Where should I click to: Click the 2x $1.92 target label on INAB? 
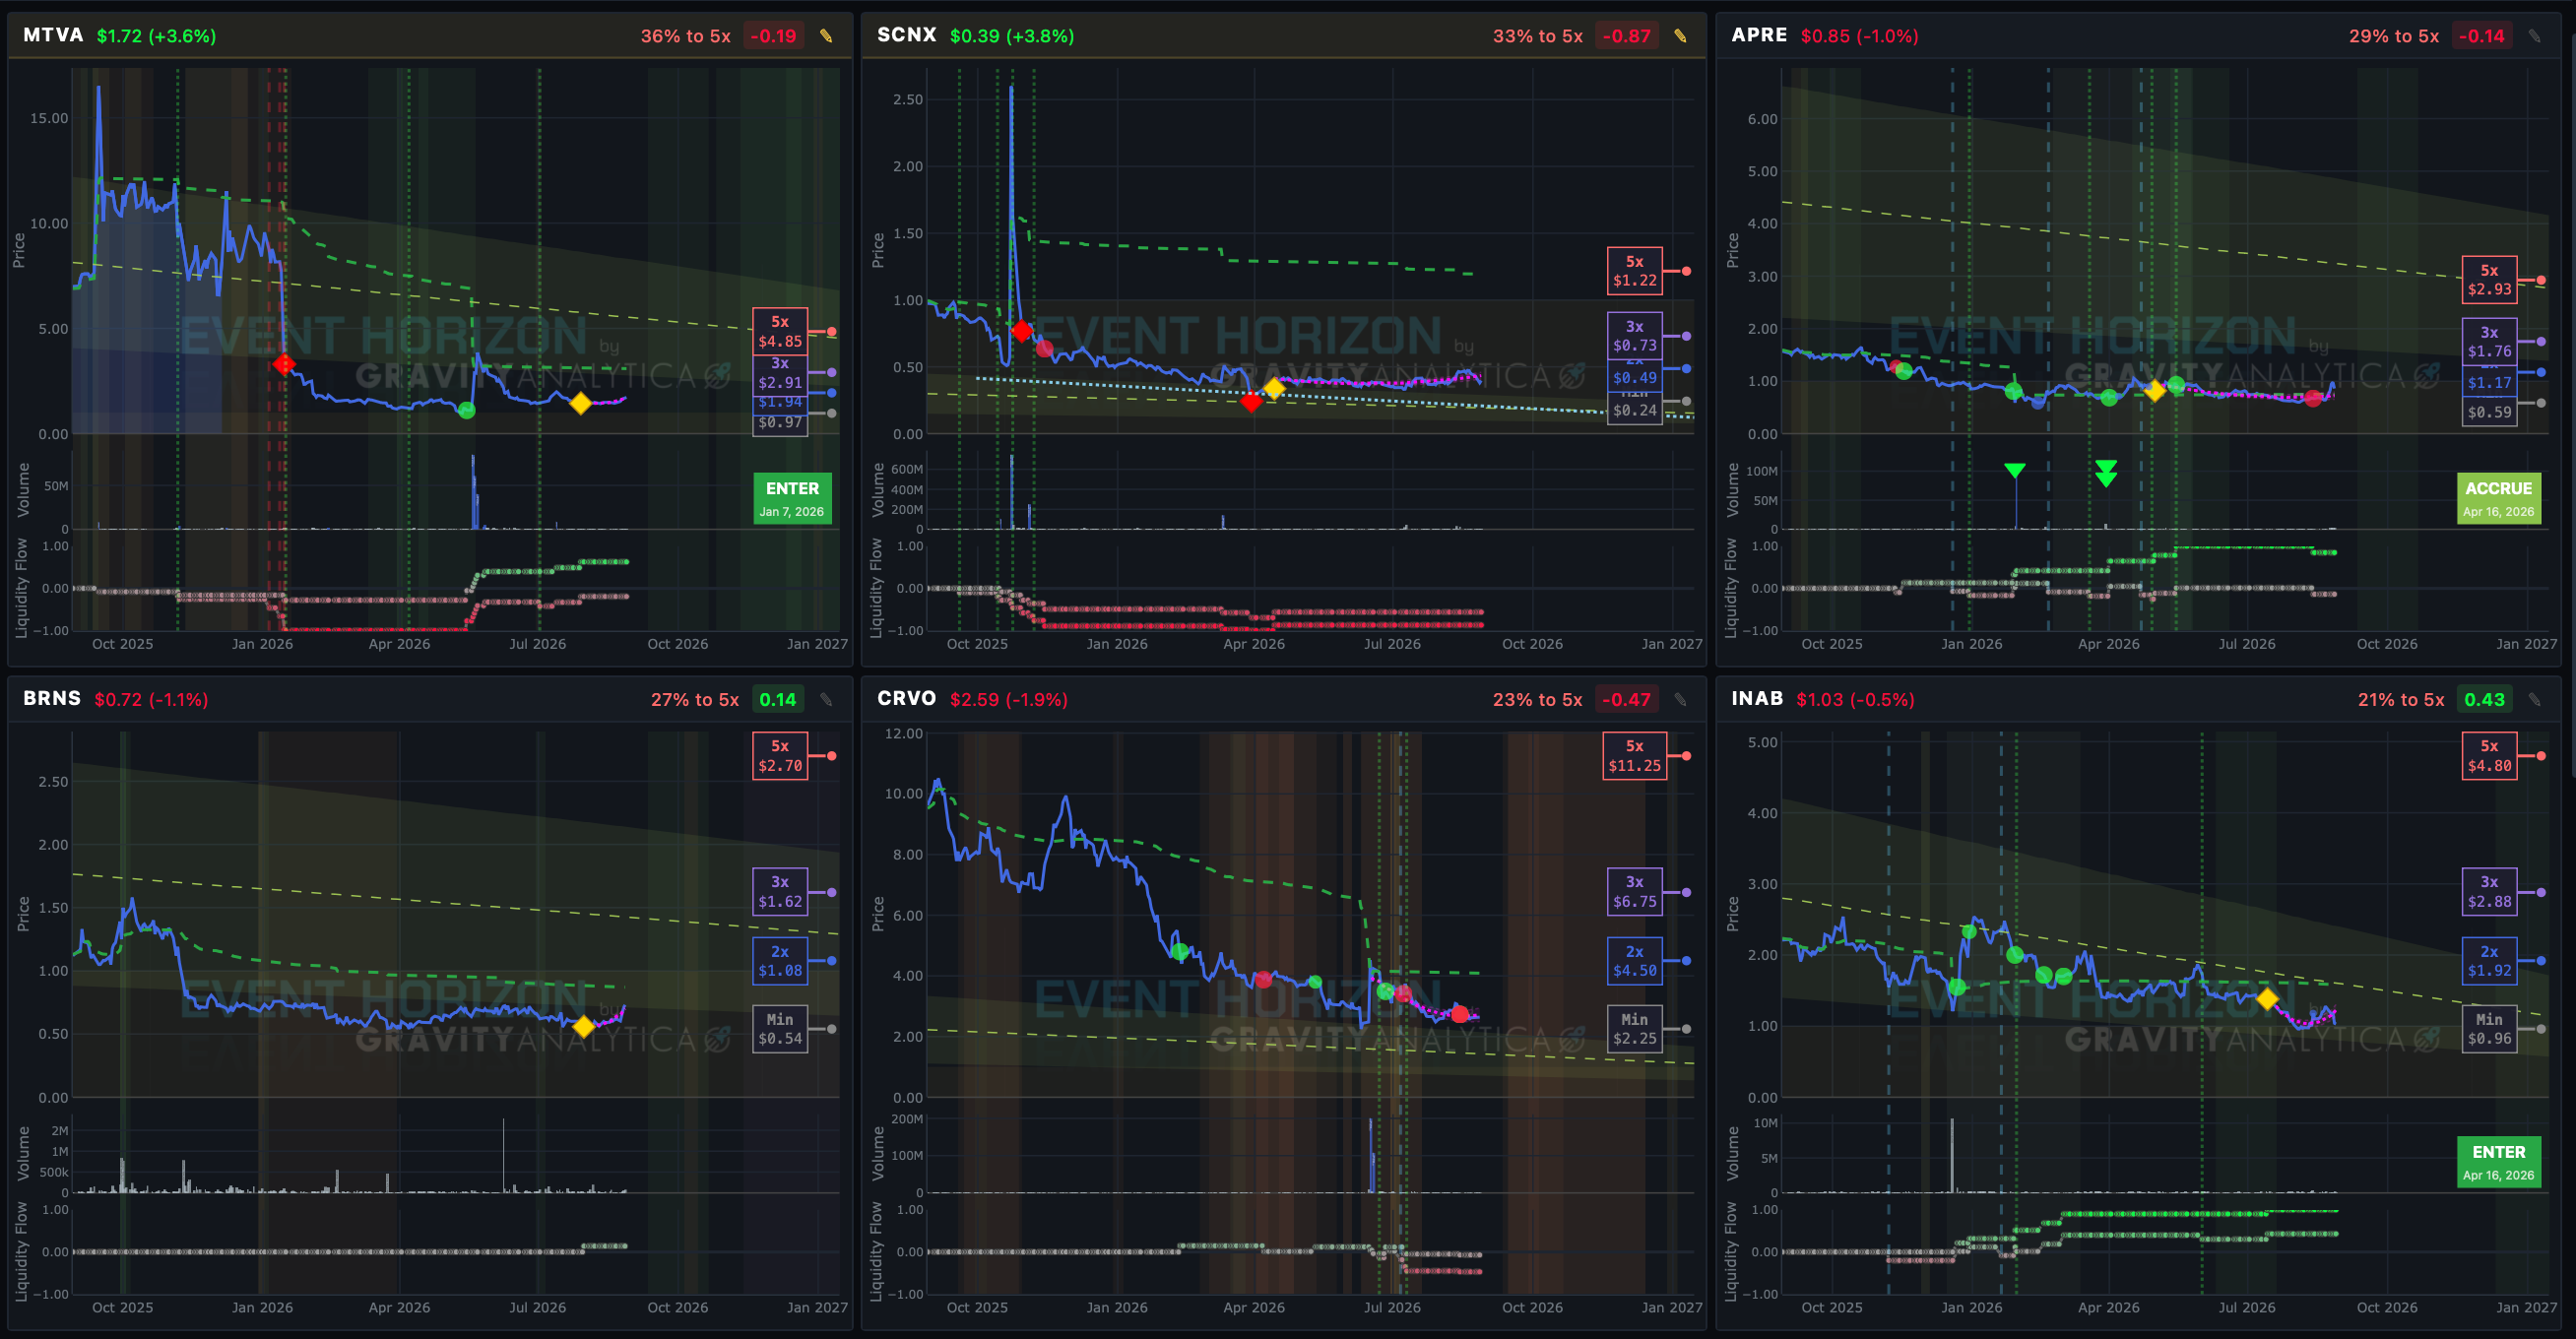pyautogui.click(x=2489, y=961)
